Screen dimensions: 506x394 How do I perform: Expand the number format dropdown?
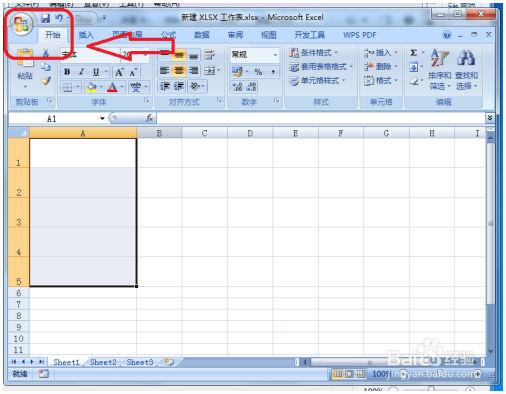click(x=275, y=54)
